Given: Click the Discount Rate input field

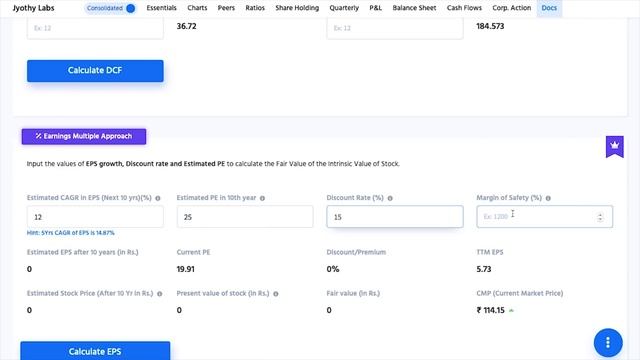Looking at the screenshot, I should (x=395, y=217).
